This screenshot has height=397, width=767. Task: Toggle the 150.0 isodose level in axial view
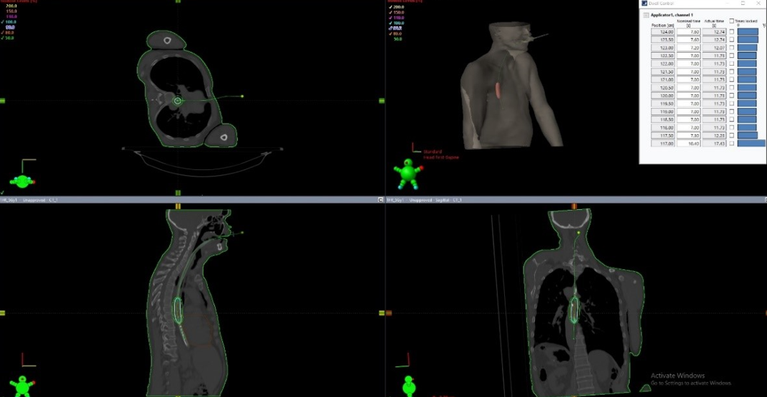coord(11,11)
